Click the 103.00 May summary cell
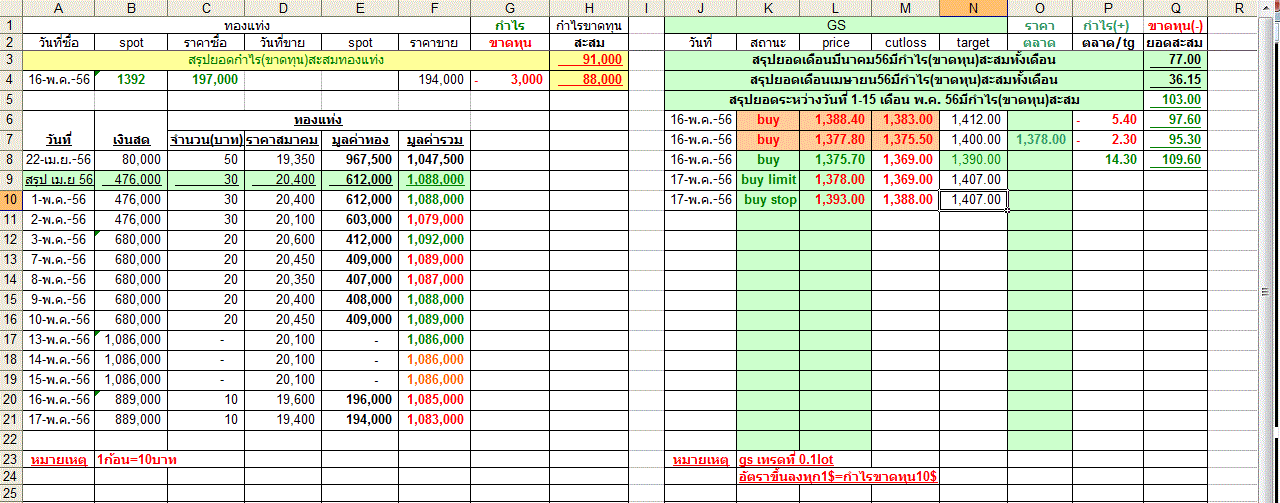Image resolution: width=1280 pixels, height=503 pixels. pyautogui.click(x=1175, y=100)
